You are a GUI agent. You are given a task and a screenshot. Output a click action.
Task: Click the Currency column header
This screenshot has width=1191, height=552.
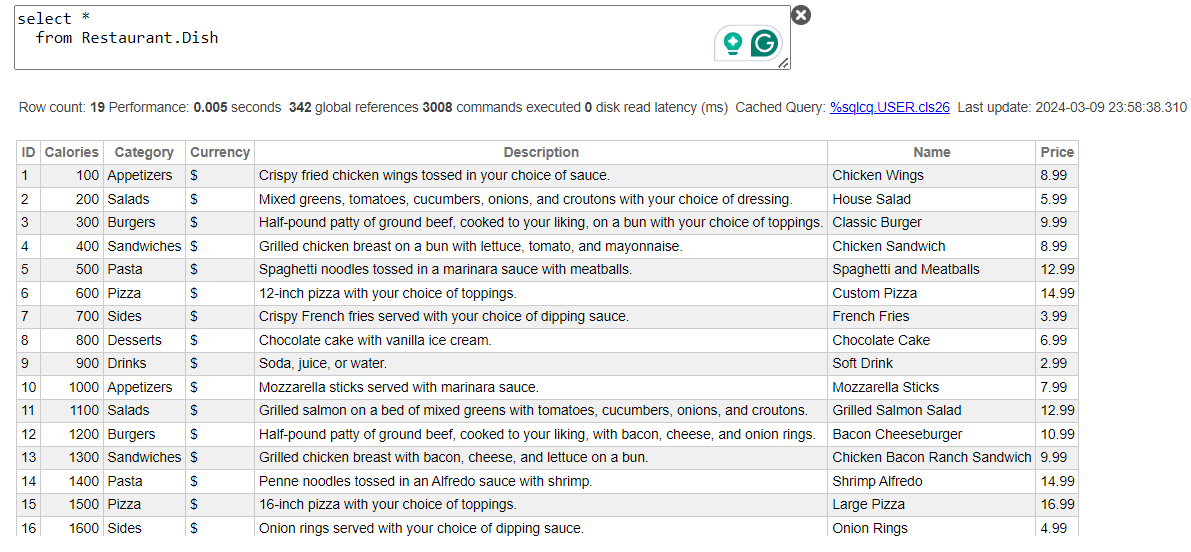click(x=220, y=152)
